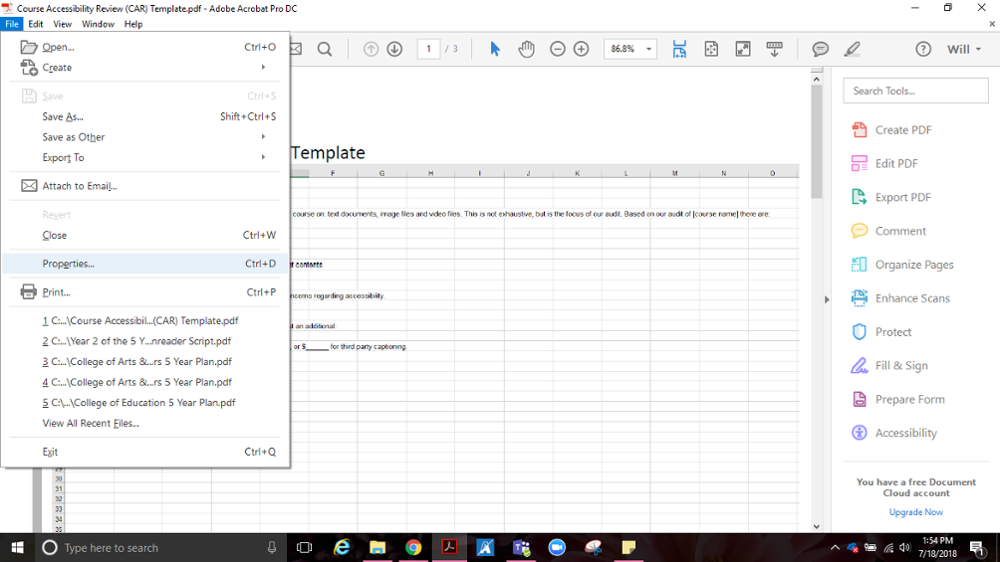Viewport: 1000px width, 562px height.
Task: Open Task View on the taskbar
Action: click(x=305, y=548)
